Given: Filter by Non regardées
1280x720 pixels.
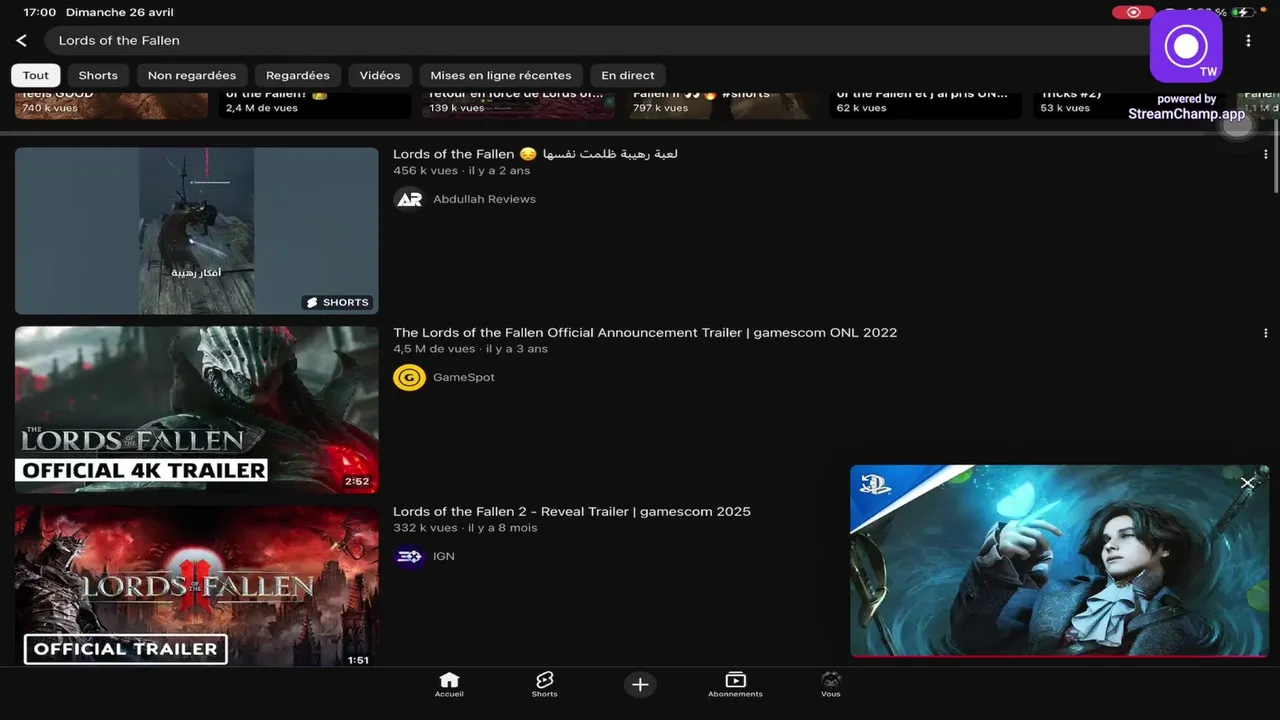Looking at the screenshot, I should pos(192,75).
